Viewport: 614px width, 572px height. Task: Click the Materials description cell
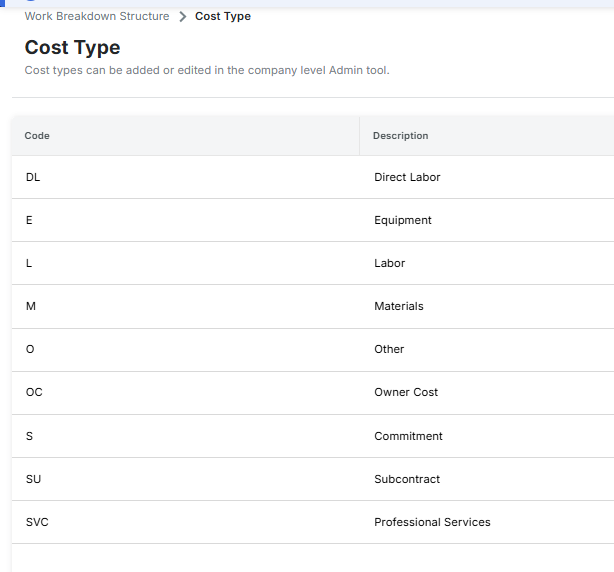point(399,306)
